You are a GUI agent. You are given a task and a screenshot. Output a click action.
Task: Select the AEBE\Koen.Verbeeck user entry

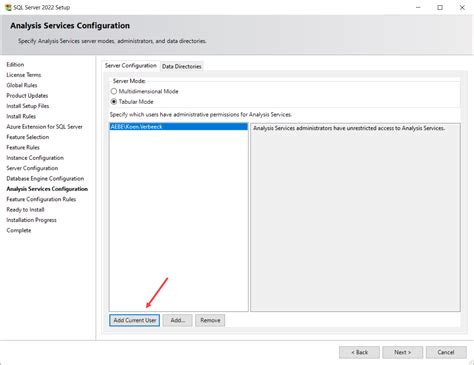pos(179,127)
